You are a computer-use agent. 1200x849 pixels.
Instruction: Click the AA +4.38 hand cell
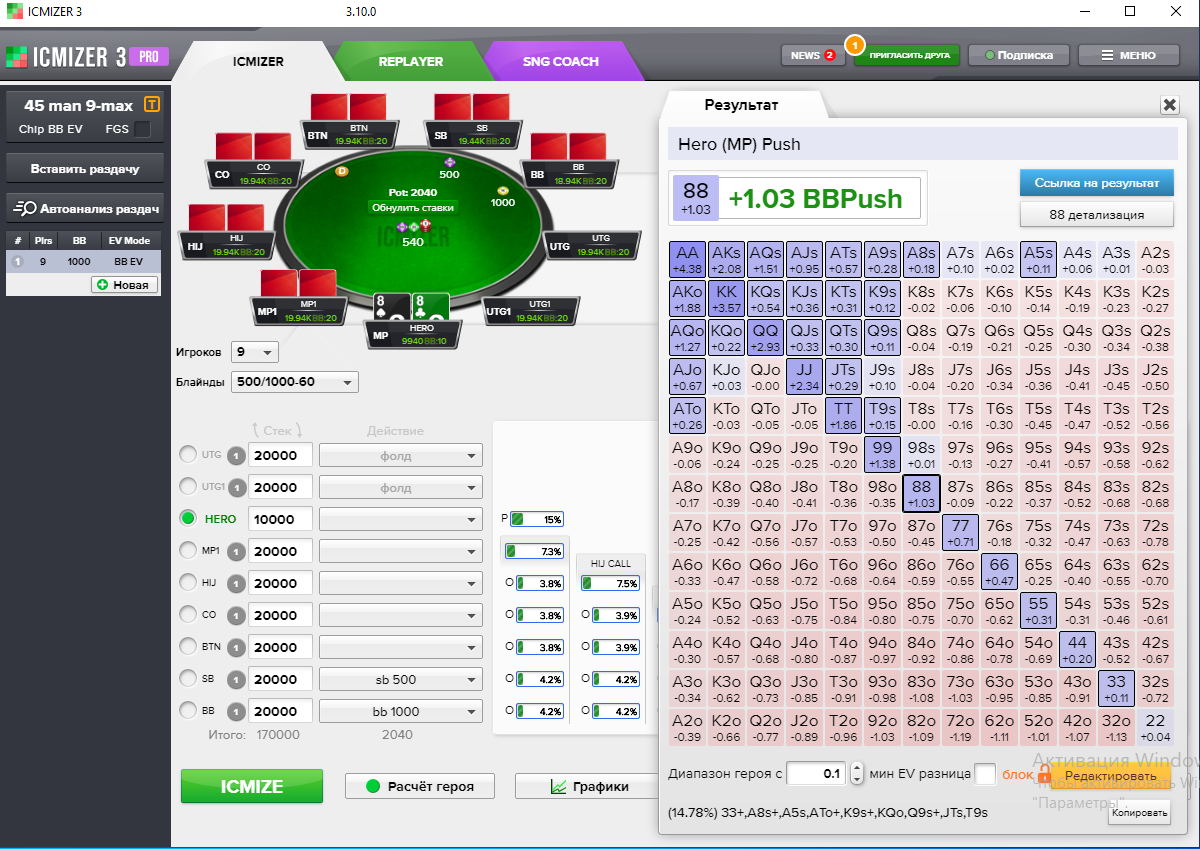687,260
